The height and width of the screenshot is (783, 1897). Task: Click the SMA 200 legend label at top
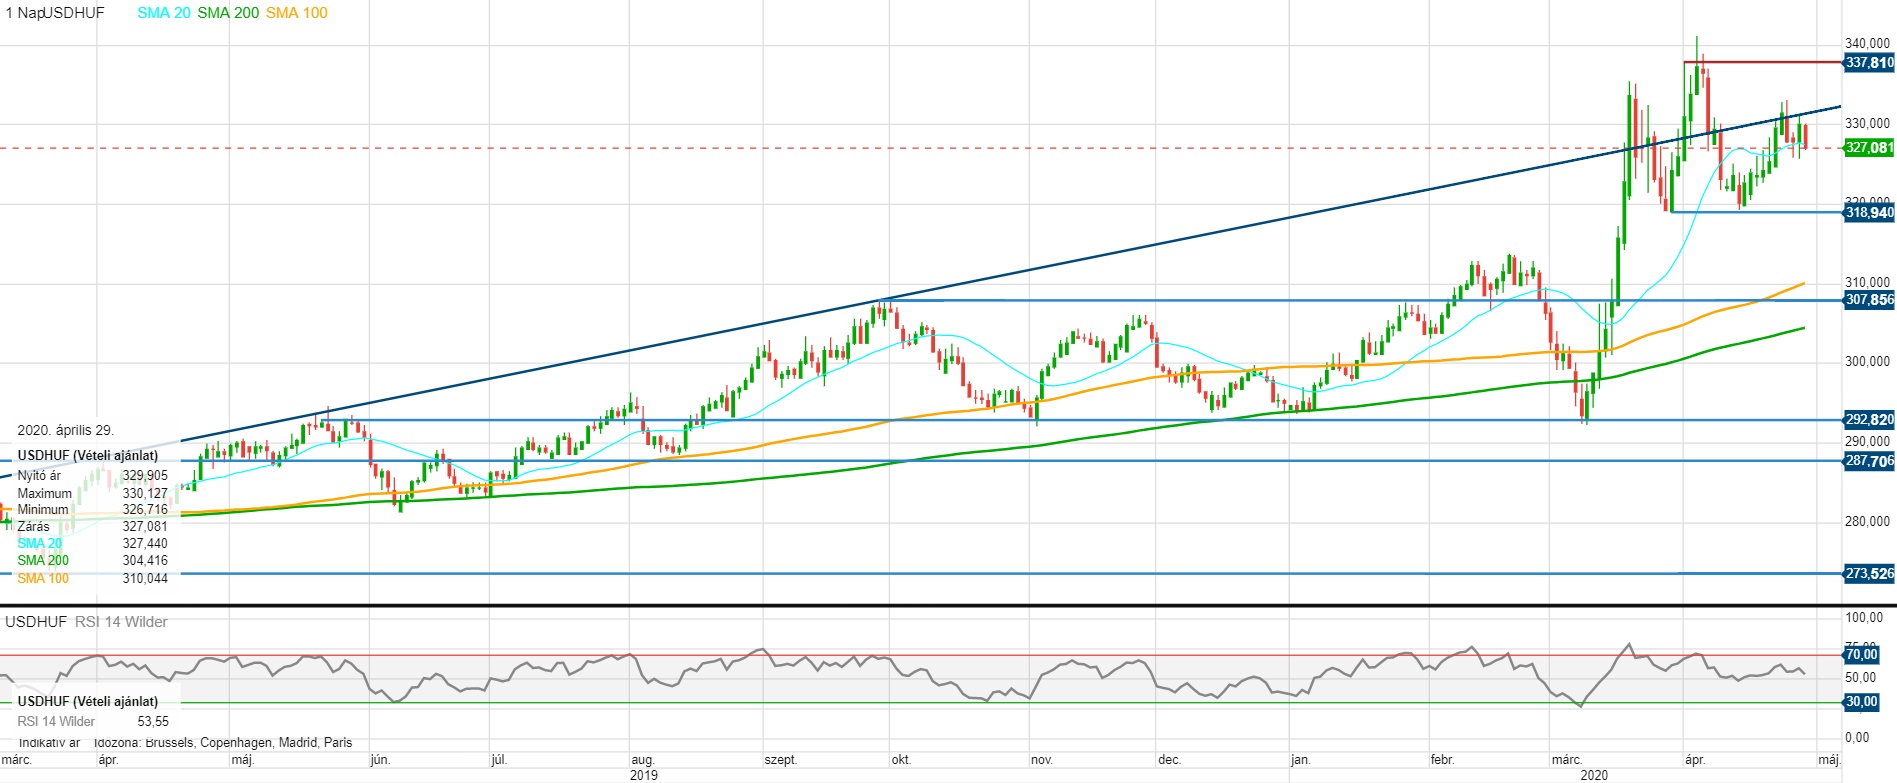click(228, 13)
